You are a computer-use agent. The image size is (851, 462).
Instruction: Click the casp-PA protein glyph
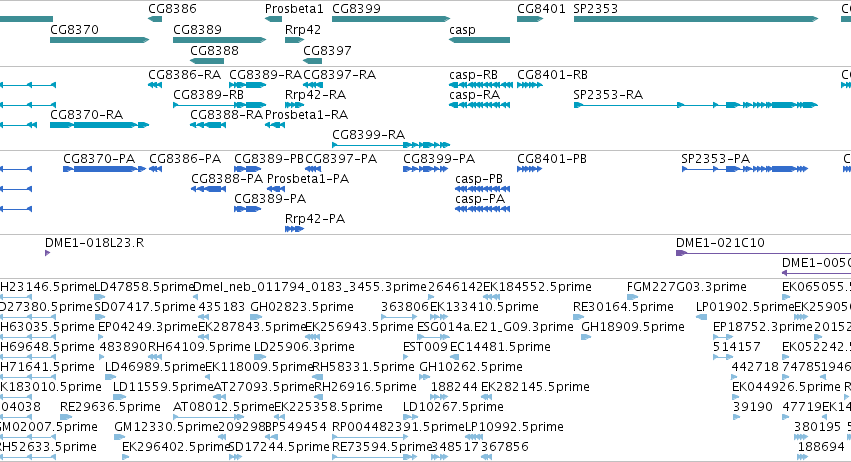click(x=482, y=208)
